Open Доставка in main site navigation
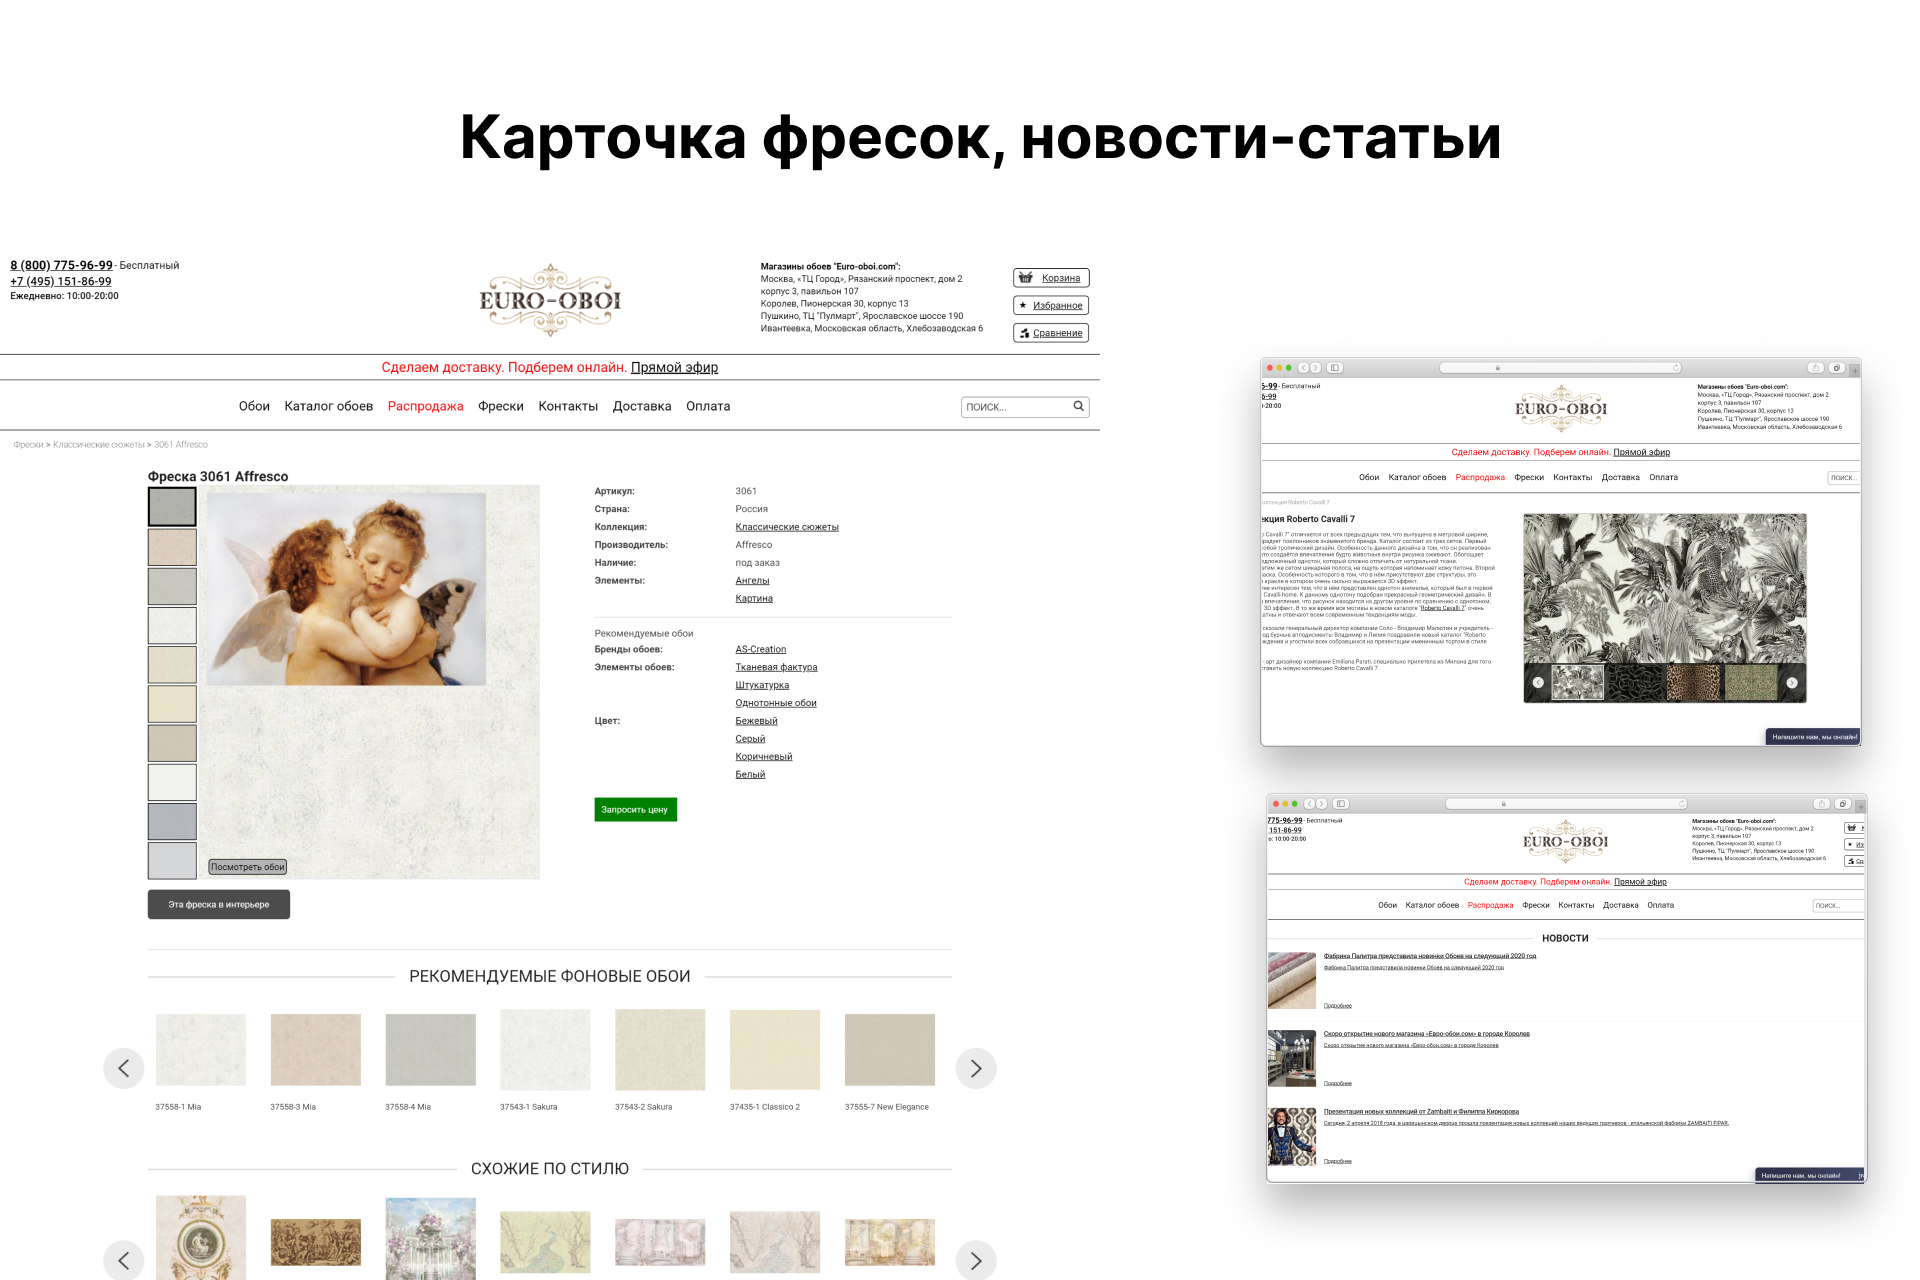The image size is (1920, 1280). [642, 406]
